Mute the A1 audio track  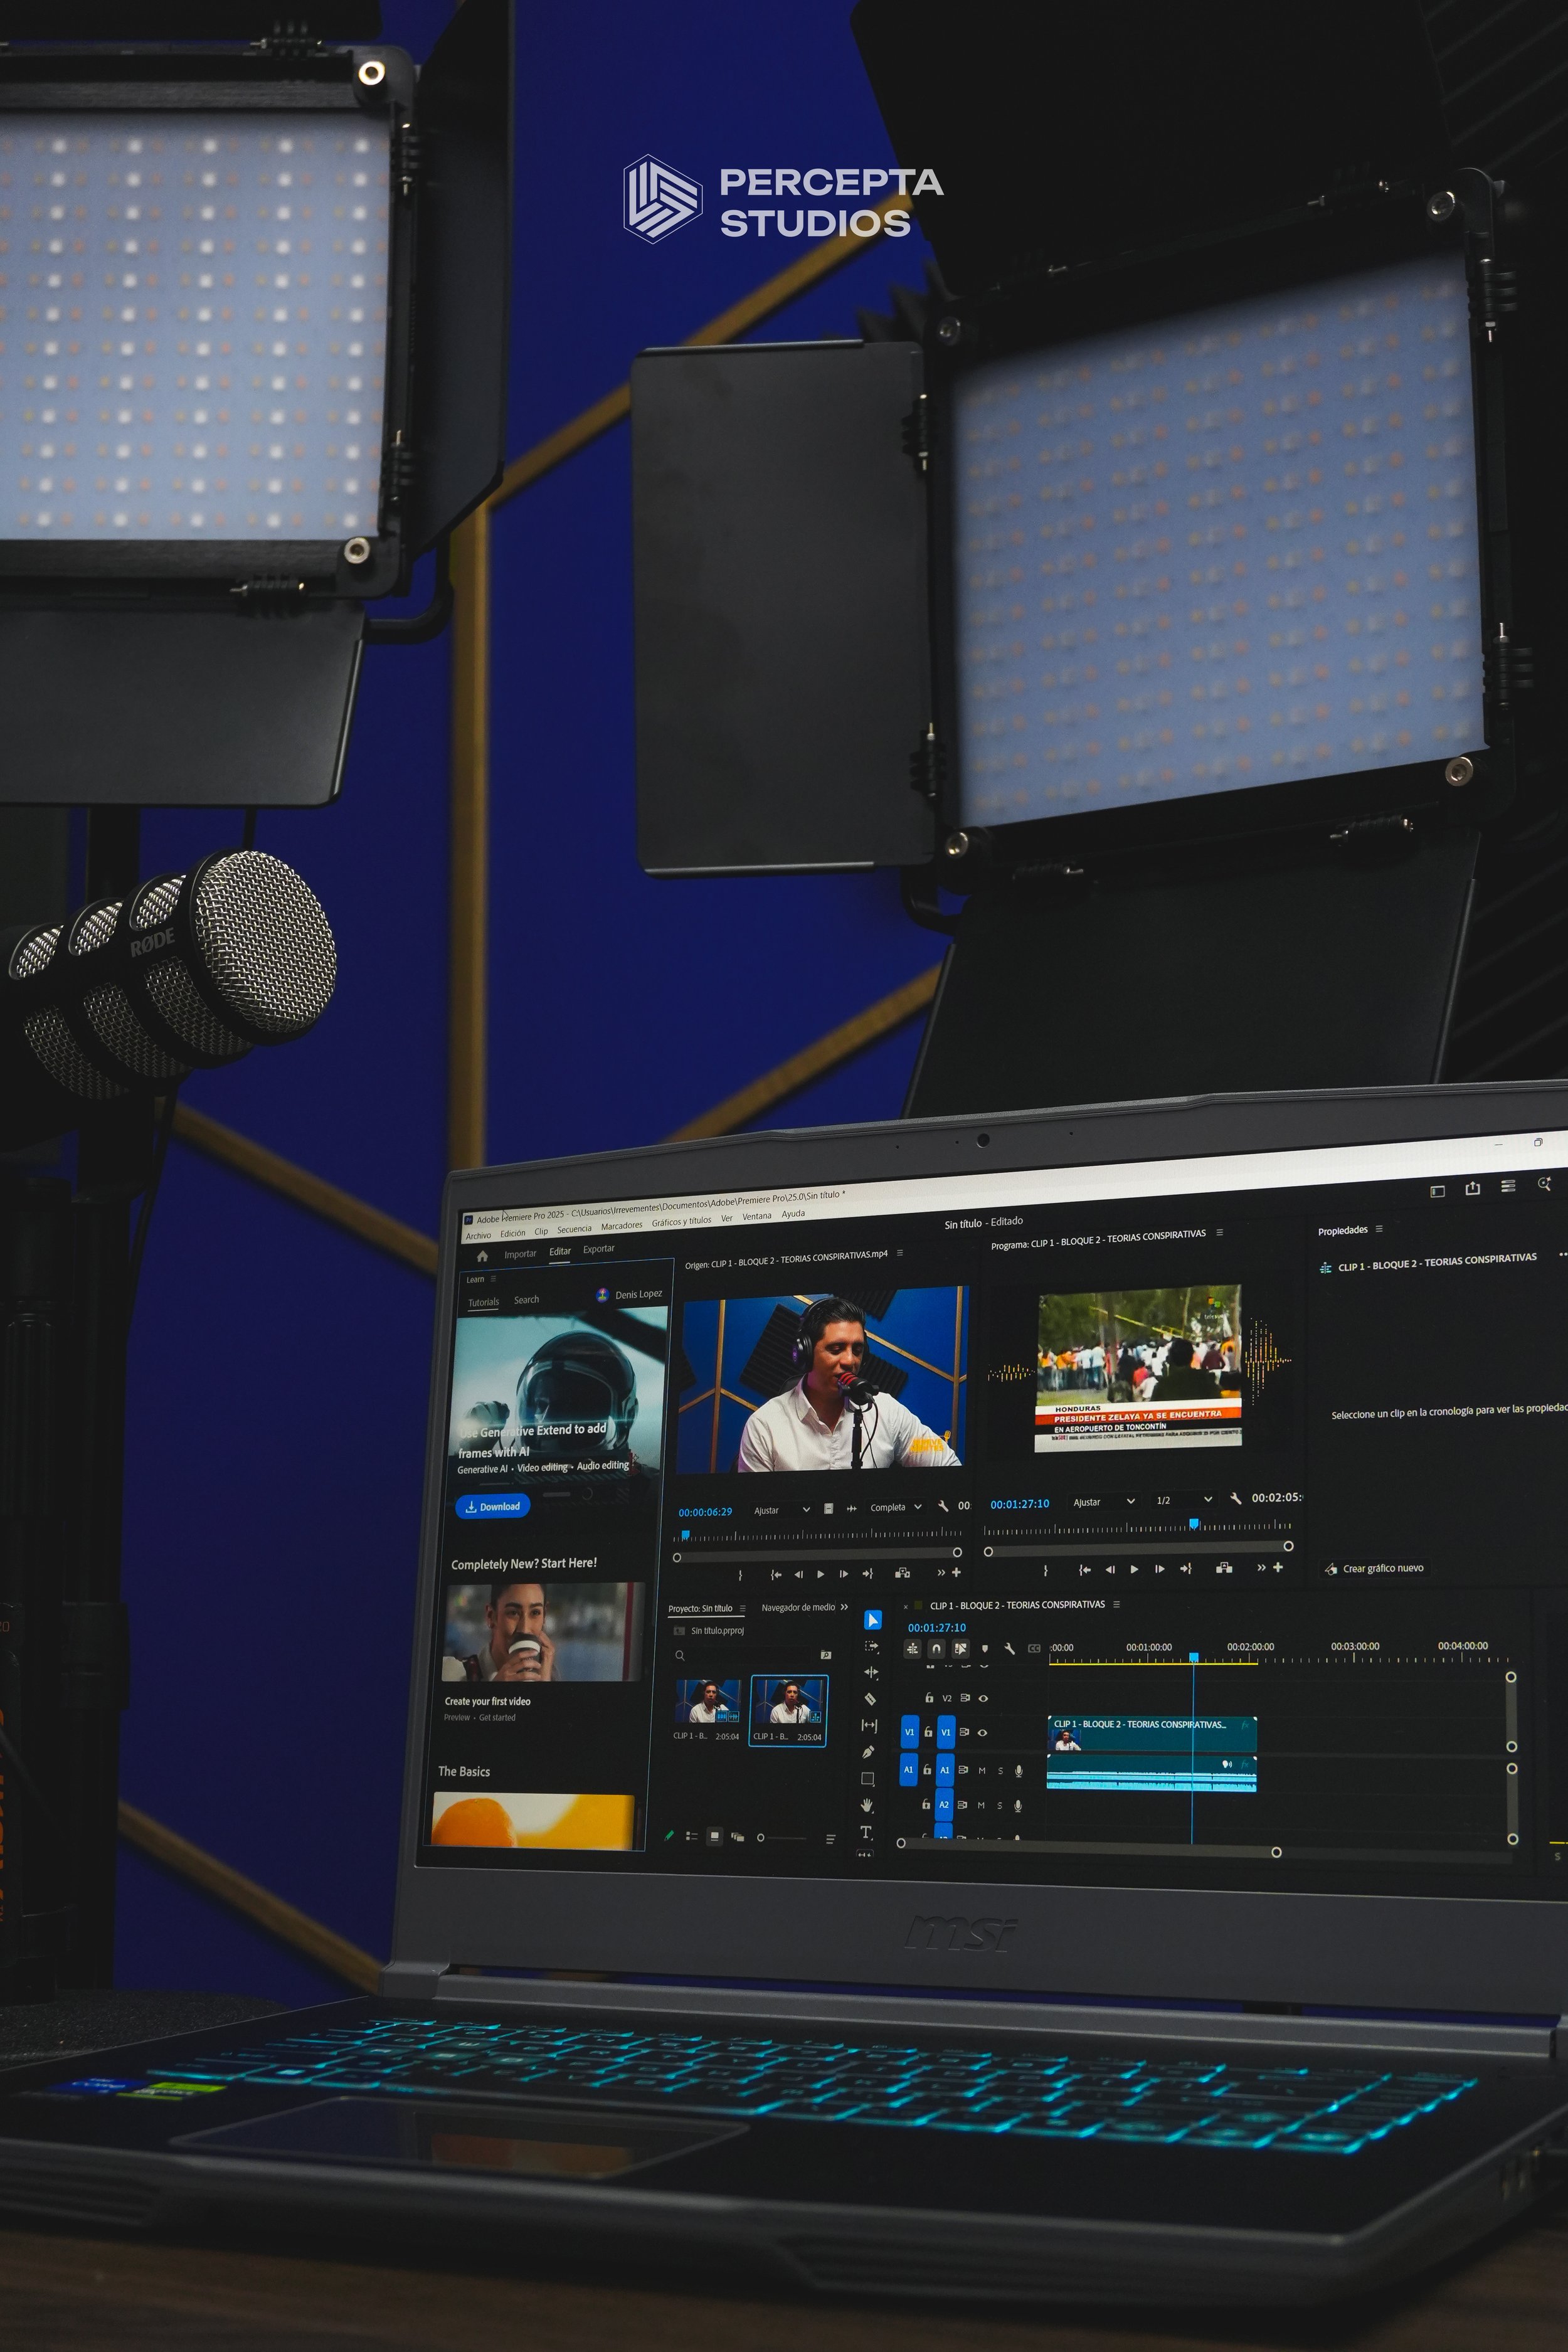click(982, 1771)
